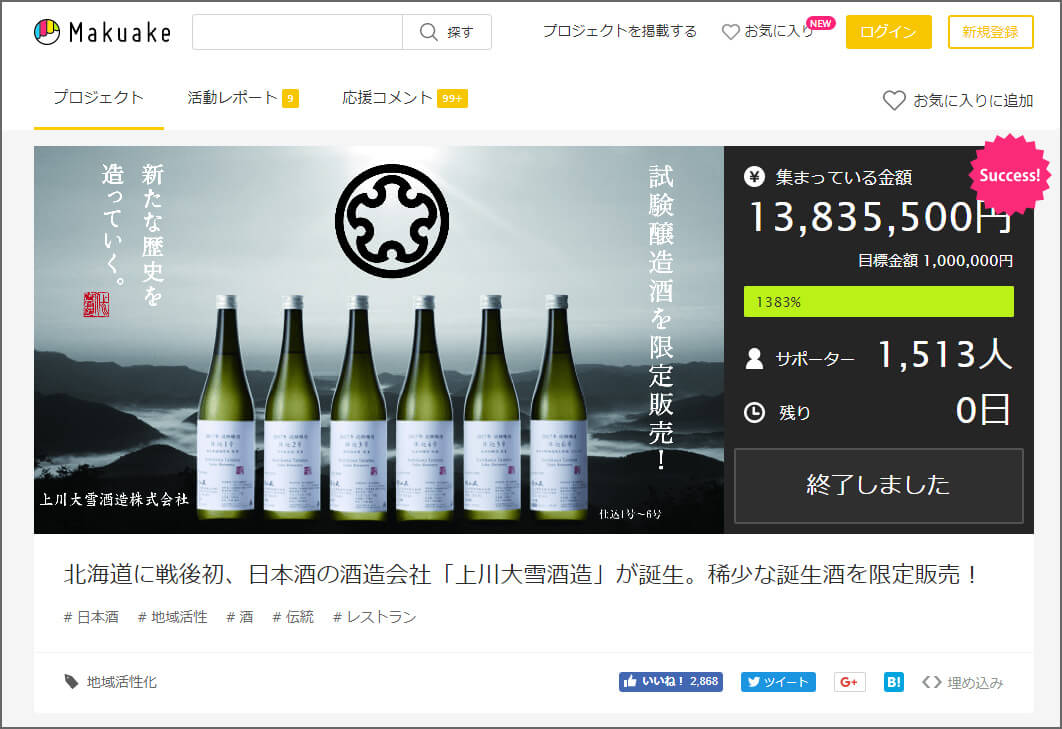Click the Google+ share icon
Viewport: 1062px width, 729px height.
849,682
